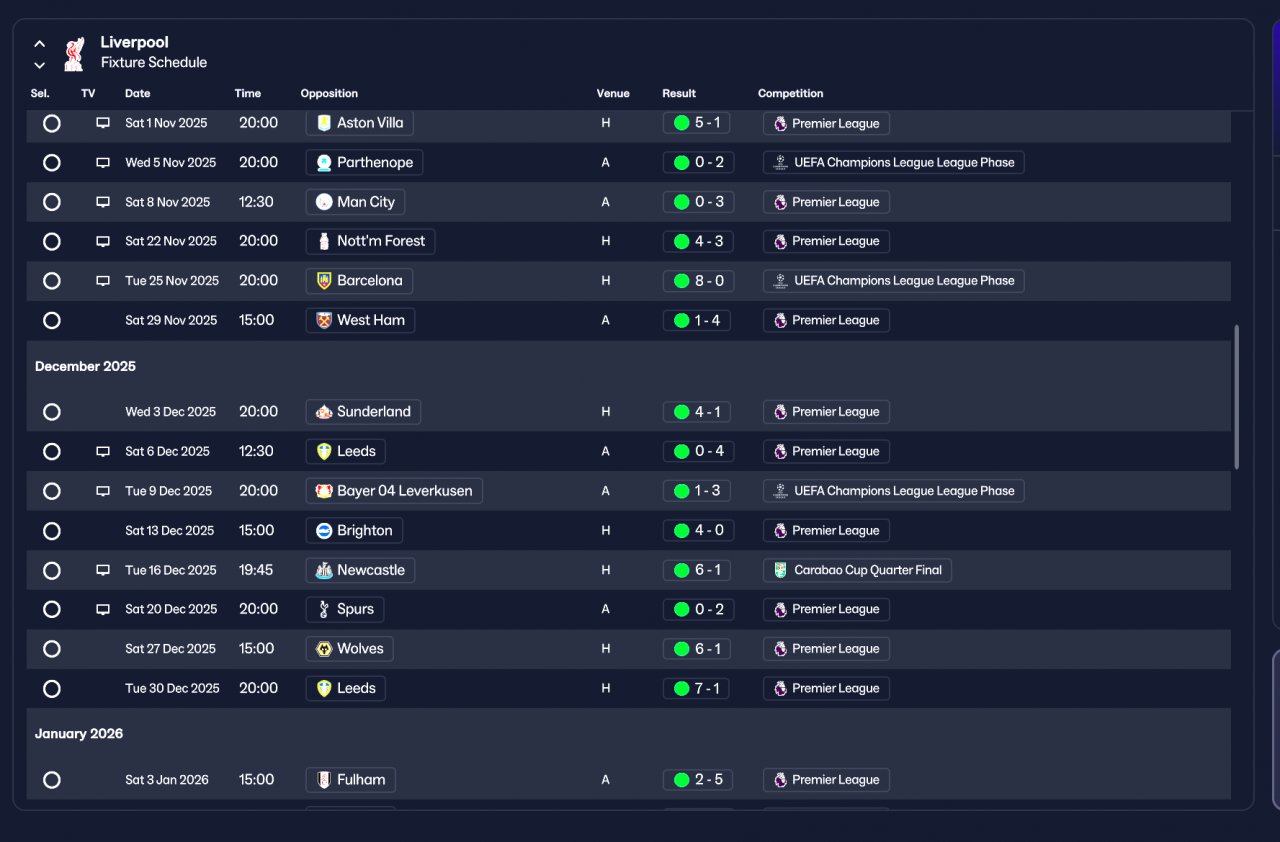
Task: Click the Result column header
Action: coord(679,93)
